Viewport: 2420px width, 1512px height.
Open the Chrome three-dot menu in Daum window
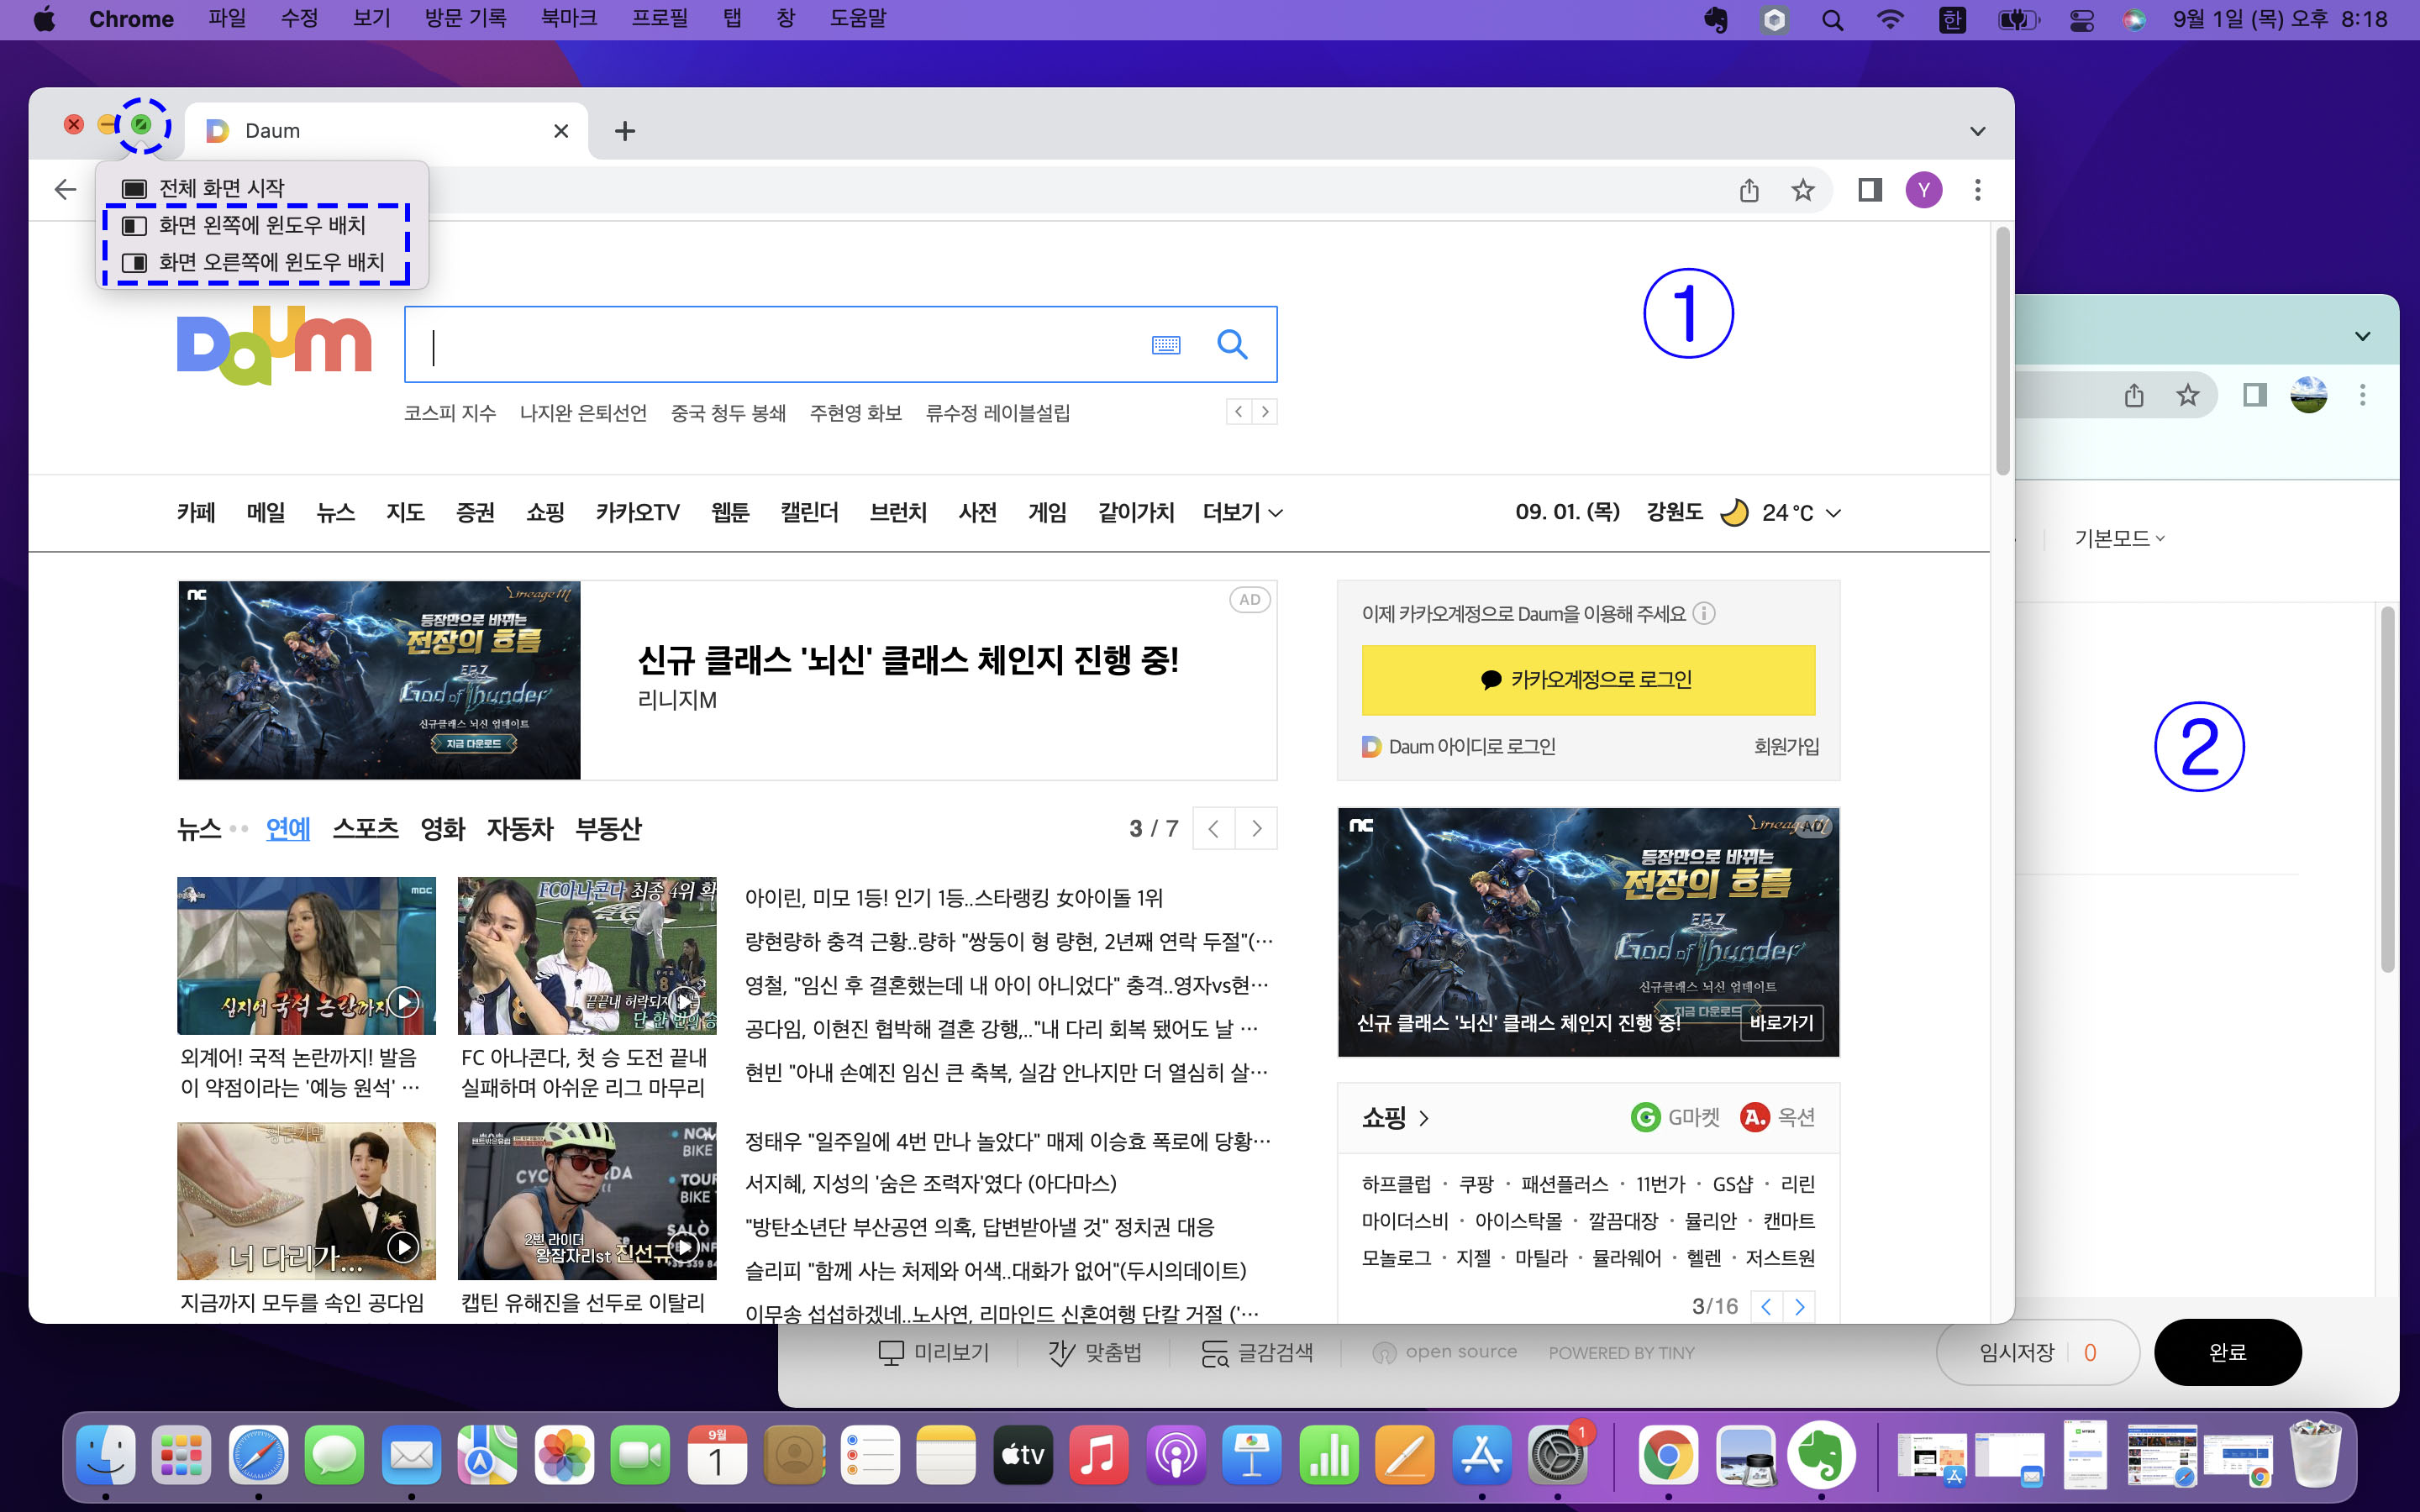[x=1977, y=190]
